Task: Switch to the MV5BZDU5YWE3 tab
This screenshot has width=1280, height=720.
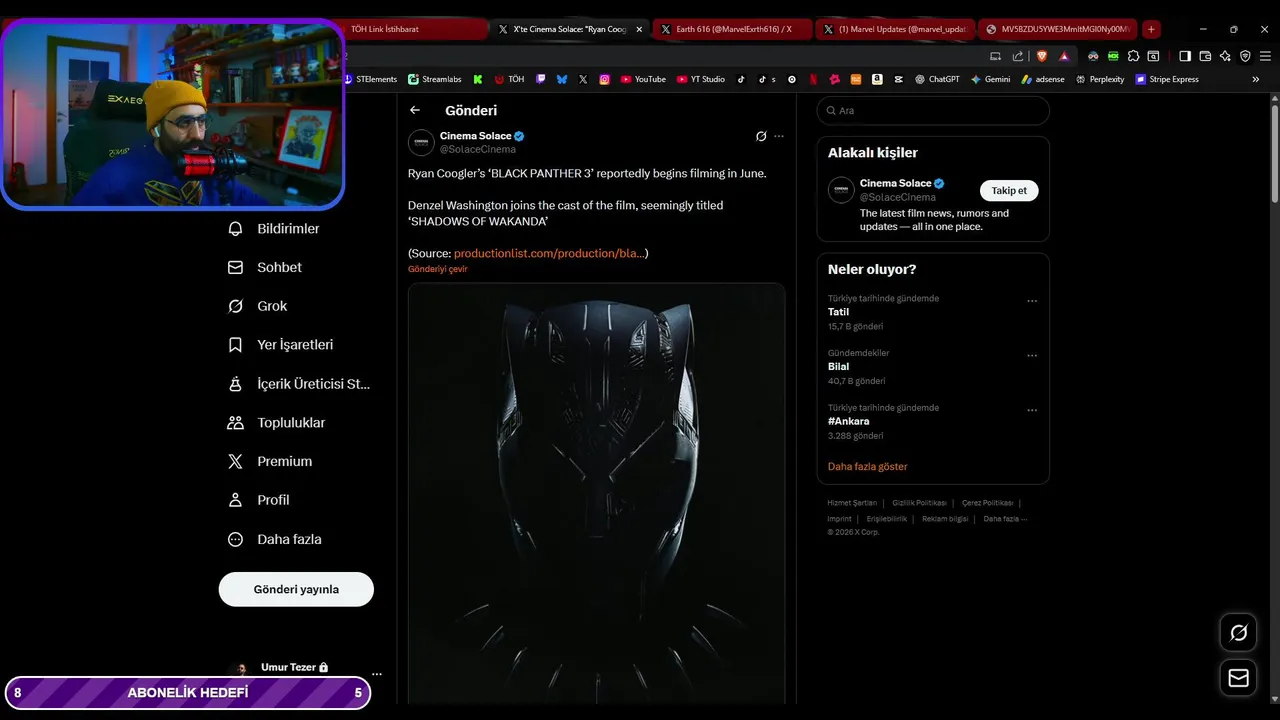Action: [x=1057, y=29]
